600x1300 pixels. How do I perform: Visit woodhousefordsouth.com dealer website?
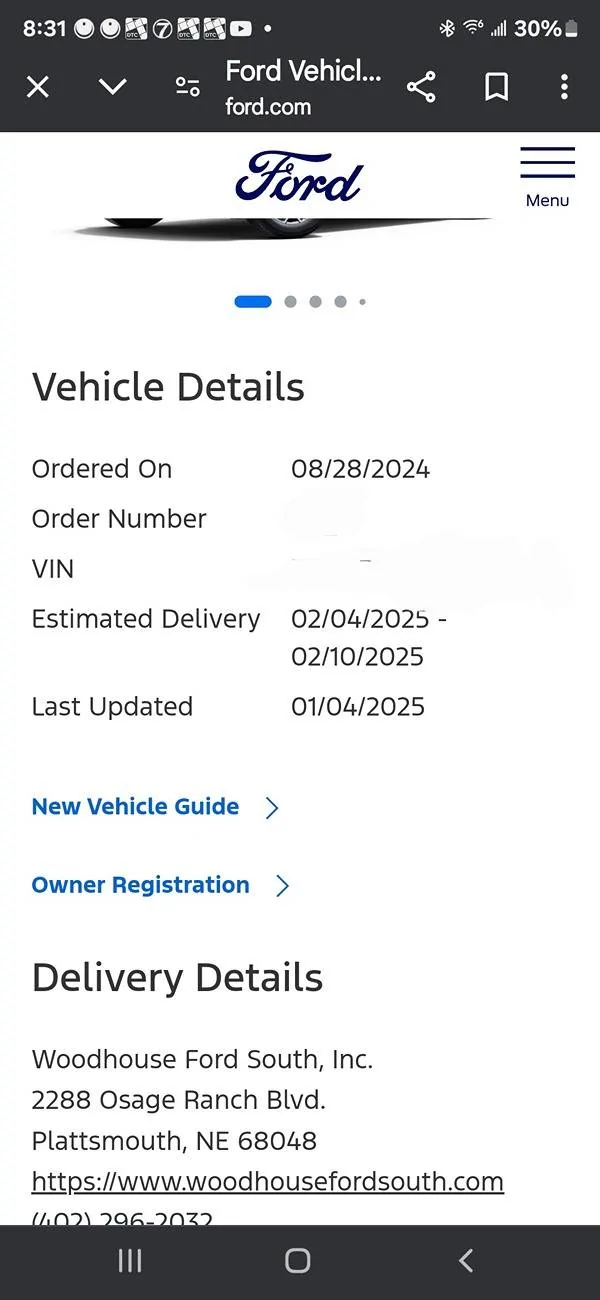(x=268, y=1182)
